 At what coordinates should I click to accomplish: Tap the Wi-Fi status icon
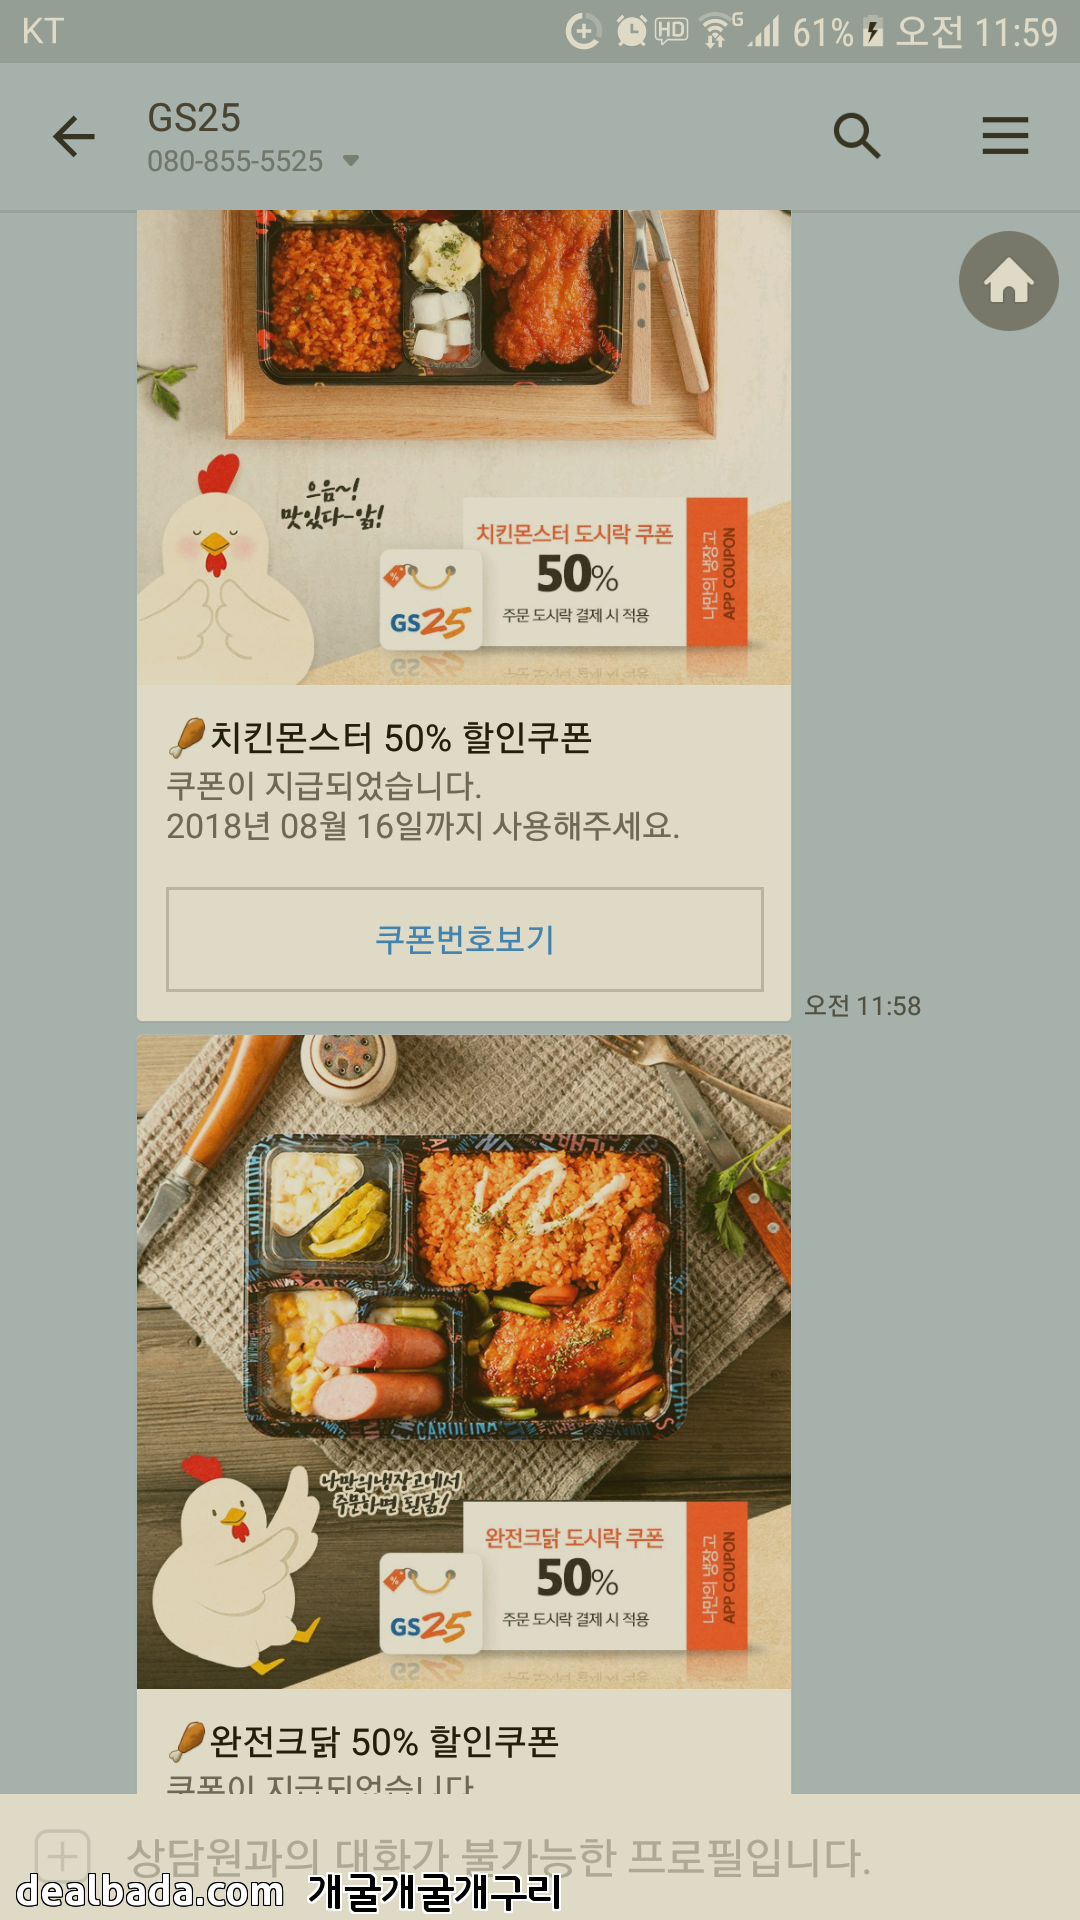click(718, 31)
